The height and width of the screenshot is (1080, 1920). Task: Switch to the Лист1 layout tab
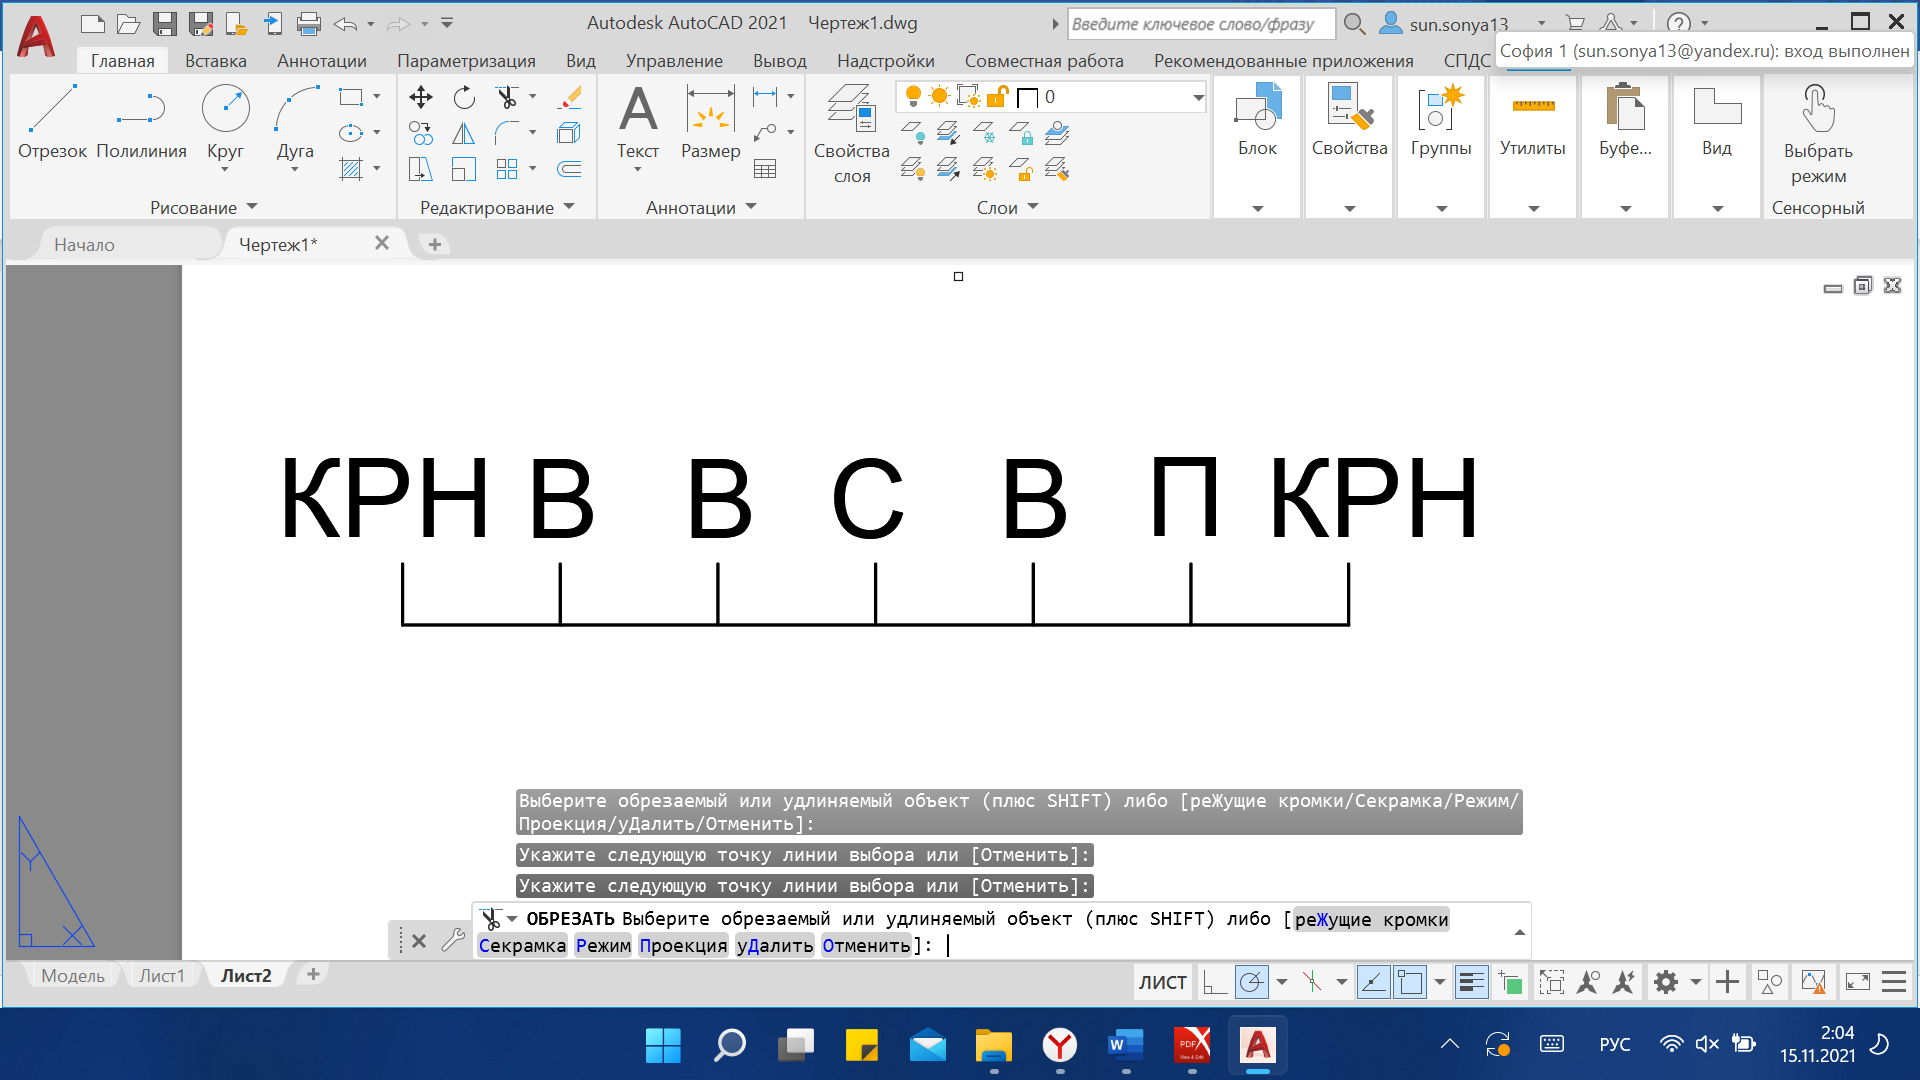click(162, 975)
